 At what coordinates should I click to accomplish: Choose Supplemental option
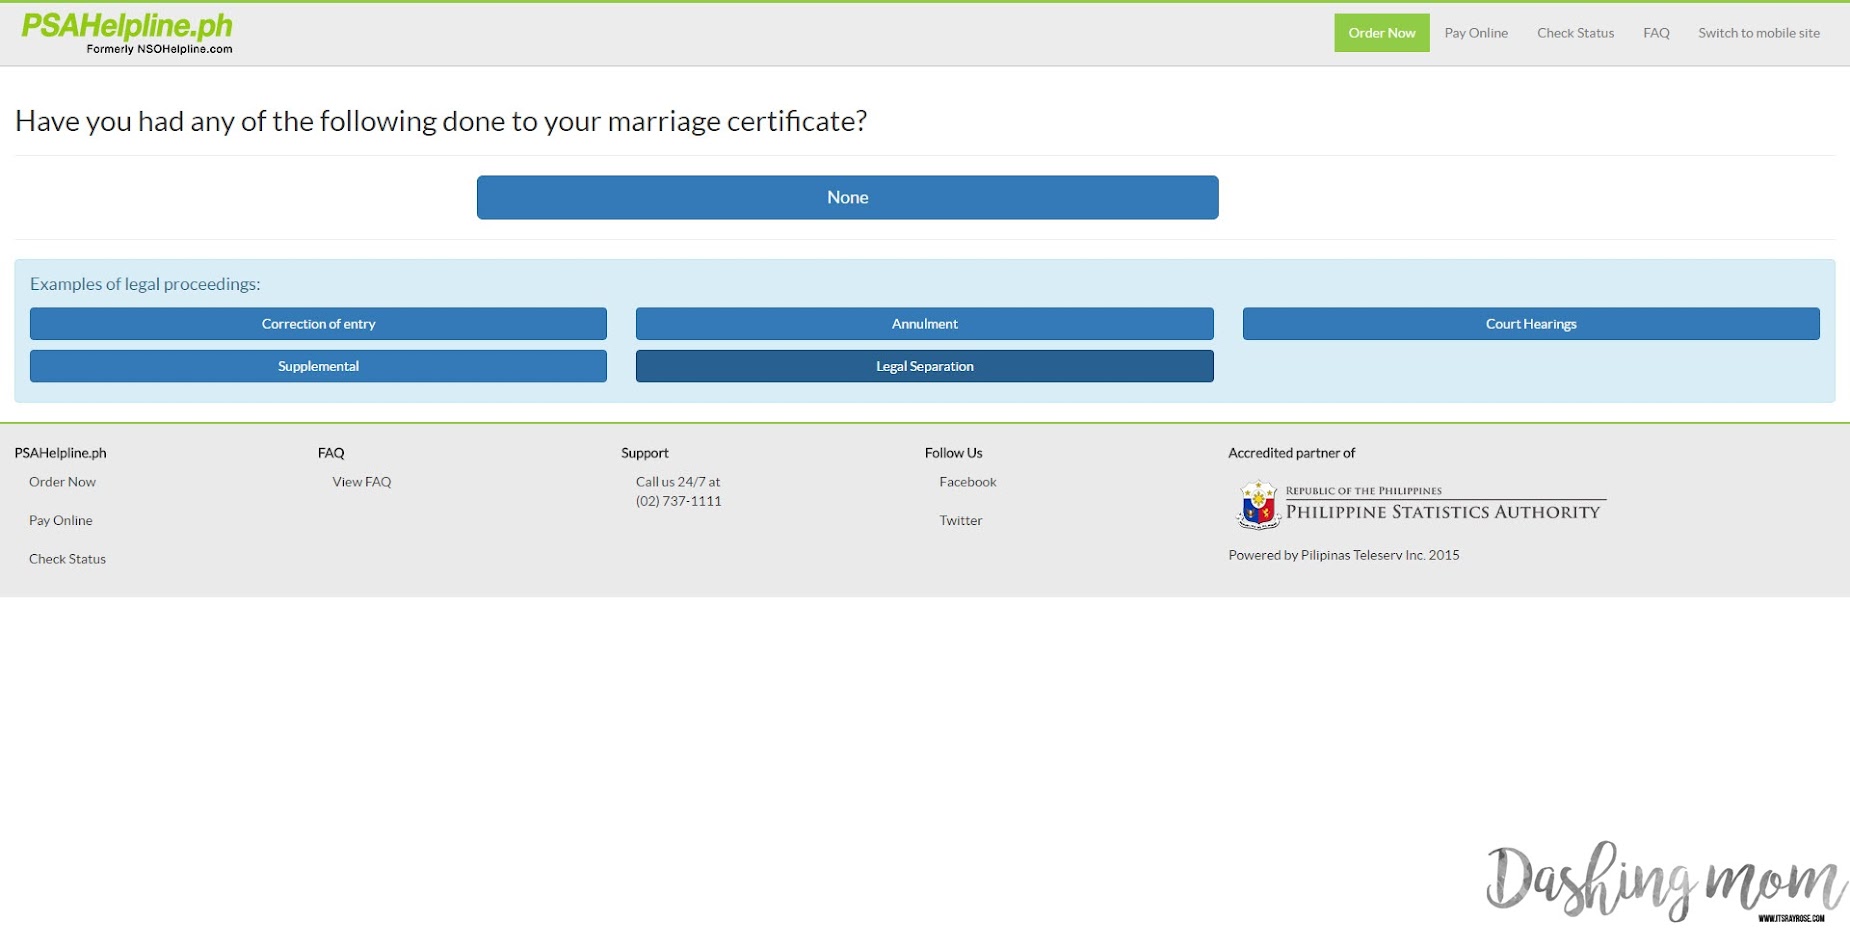[x=318, y=366]
